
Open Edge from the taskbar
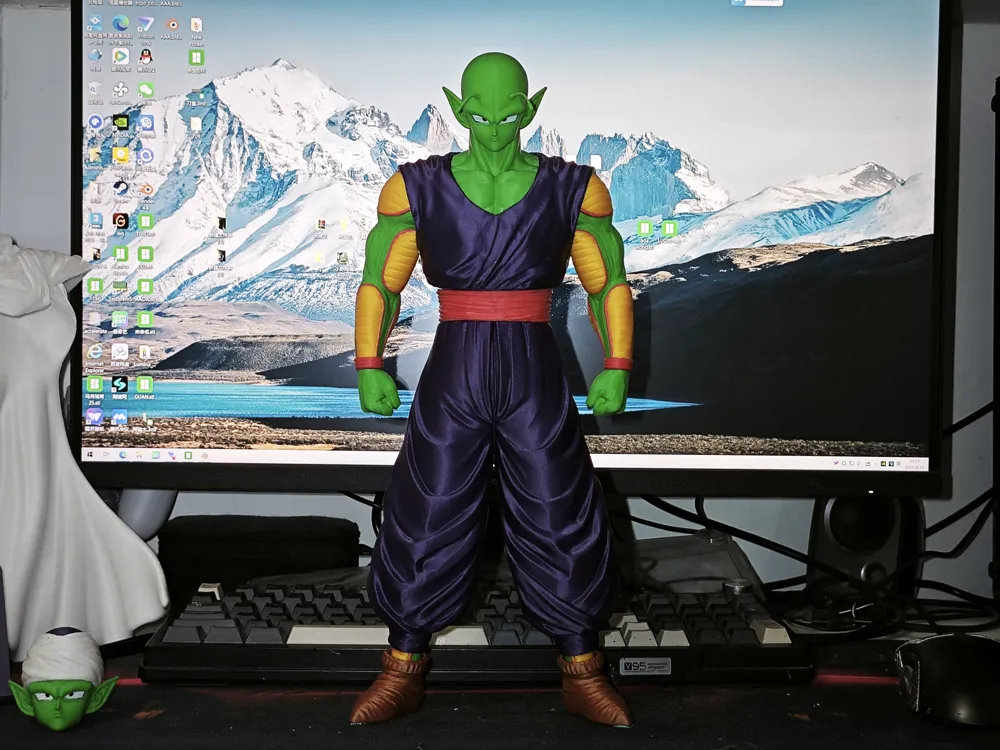[x=122, y=455]
